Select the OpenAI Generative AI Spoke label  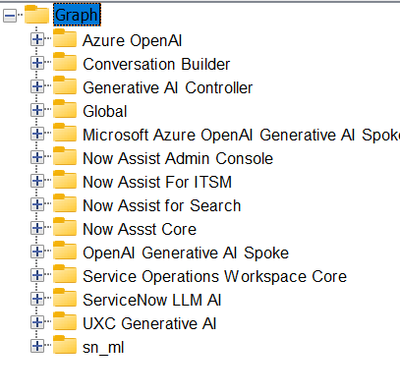186,254
